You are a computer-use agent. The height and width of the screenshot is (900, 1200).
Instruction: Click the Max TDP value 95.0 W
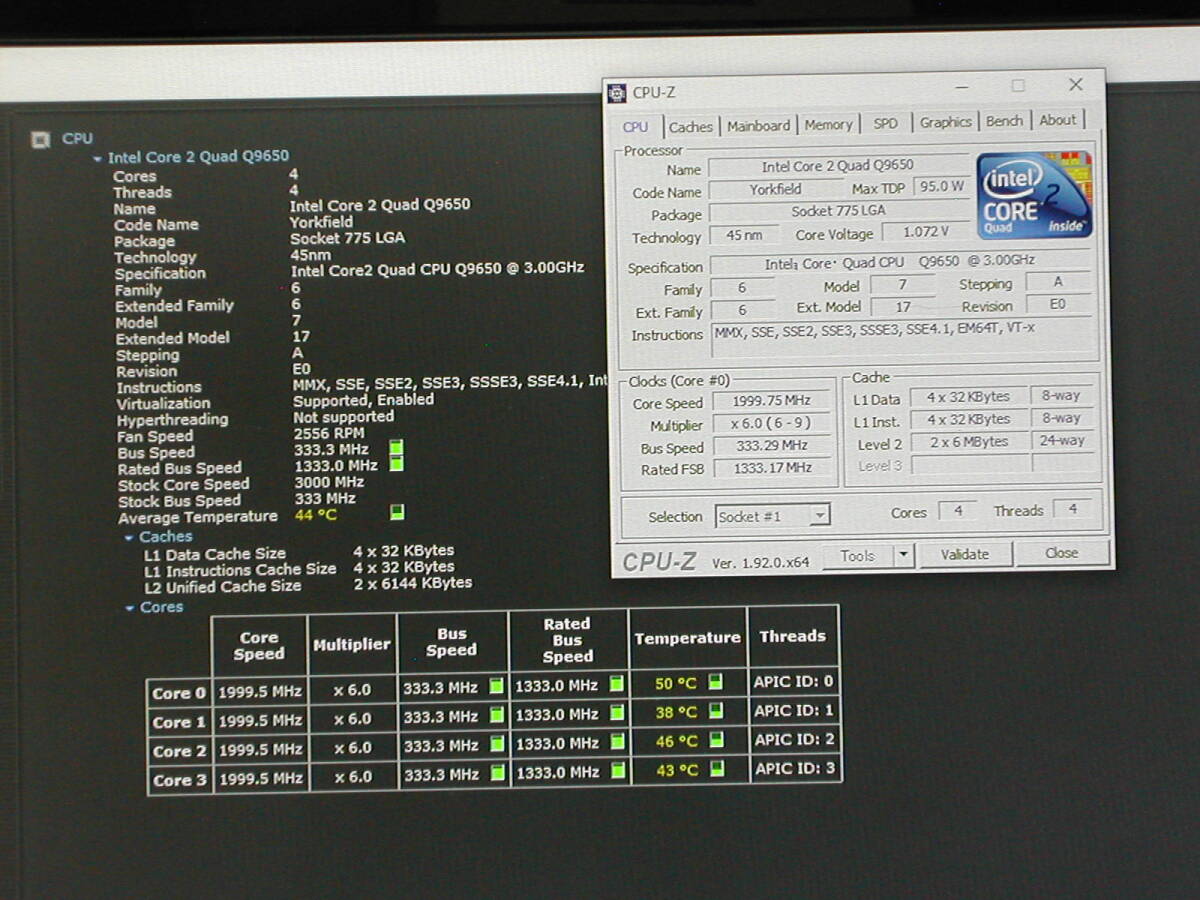[942, 187]
